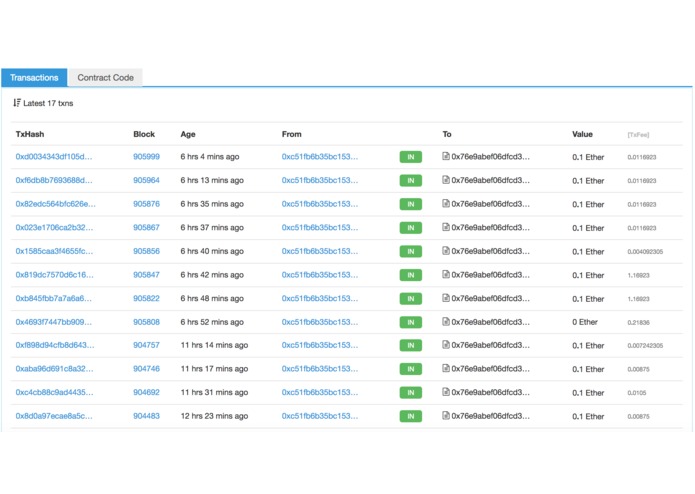Open transaction 0x023e1706ca2b32…
Viewport: 695px width, 494px height.
point(55,227)
